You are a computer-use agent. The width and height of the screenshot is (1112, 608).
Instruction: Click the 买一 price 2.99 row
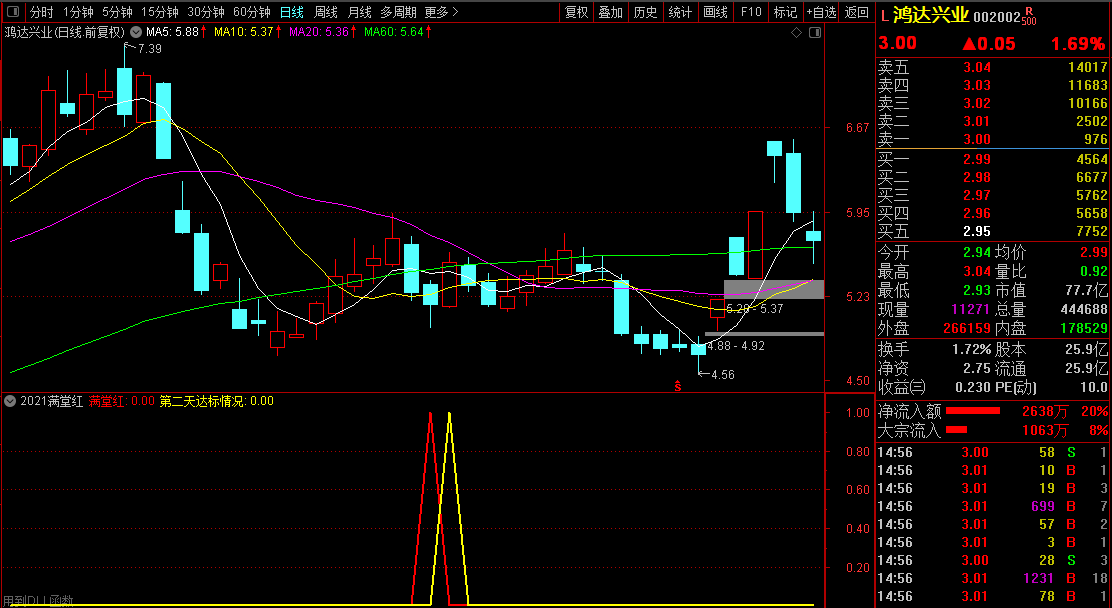click(x=992, y=159)
